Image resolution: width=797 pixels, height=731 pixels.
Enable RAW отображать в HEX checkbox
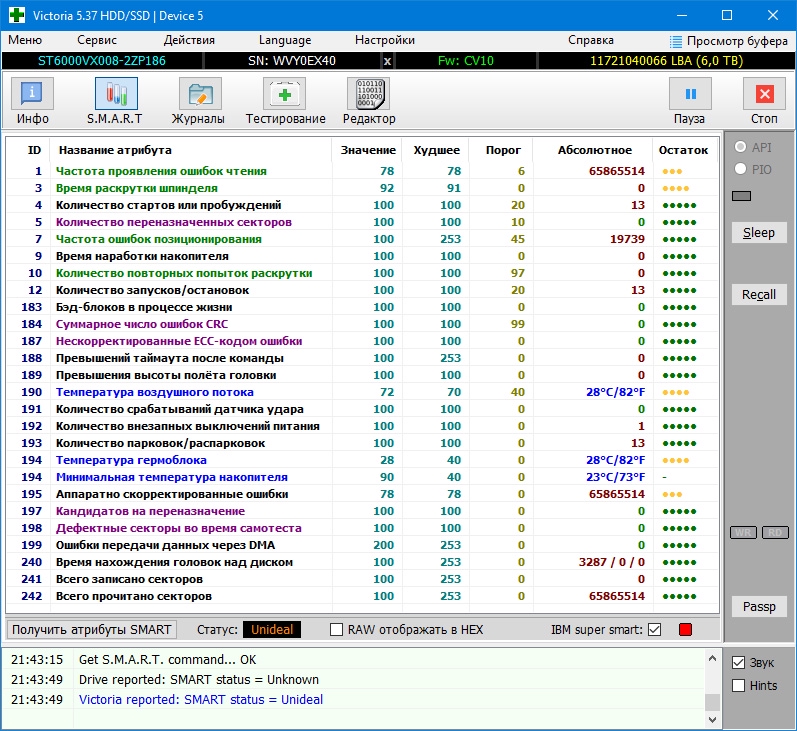point(336,629)
